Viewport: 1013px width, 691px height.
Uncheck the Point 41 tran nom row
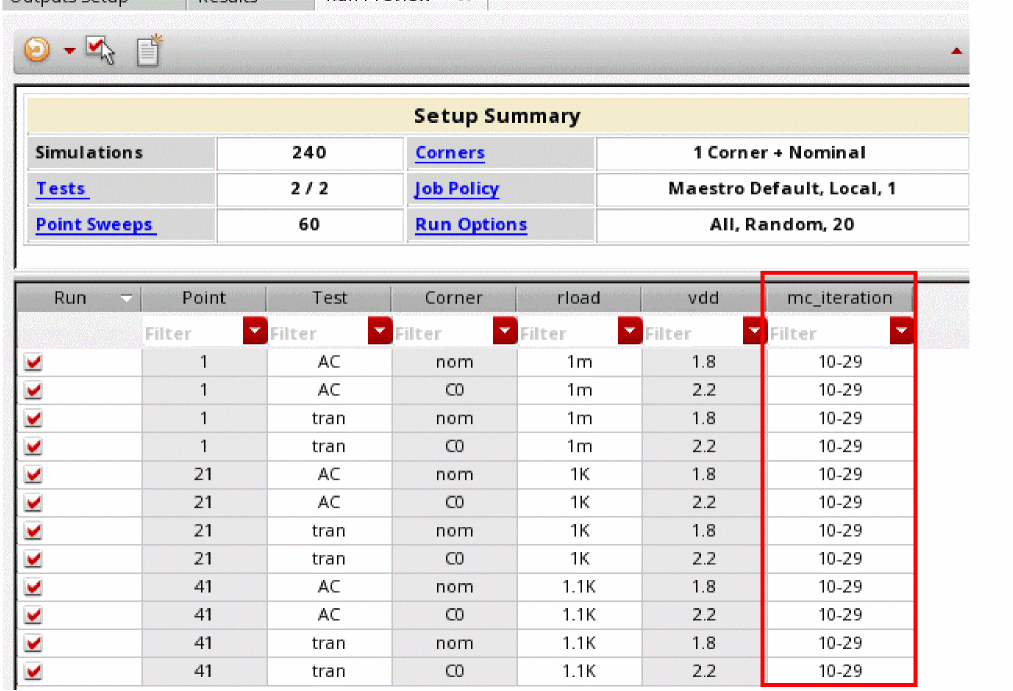pos(34,643)
